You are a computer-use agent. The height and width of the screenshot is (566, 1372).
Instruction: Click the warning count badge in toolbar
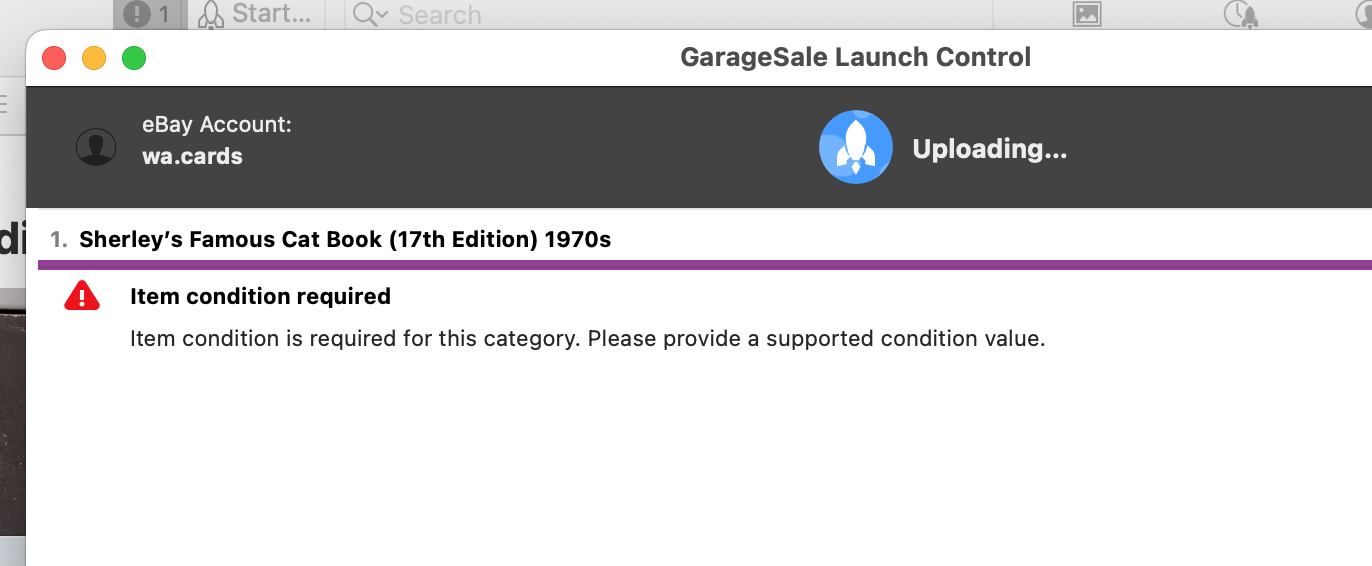[146, 14]
